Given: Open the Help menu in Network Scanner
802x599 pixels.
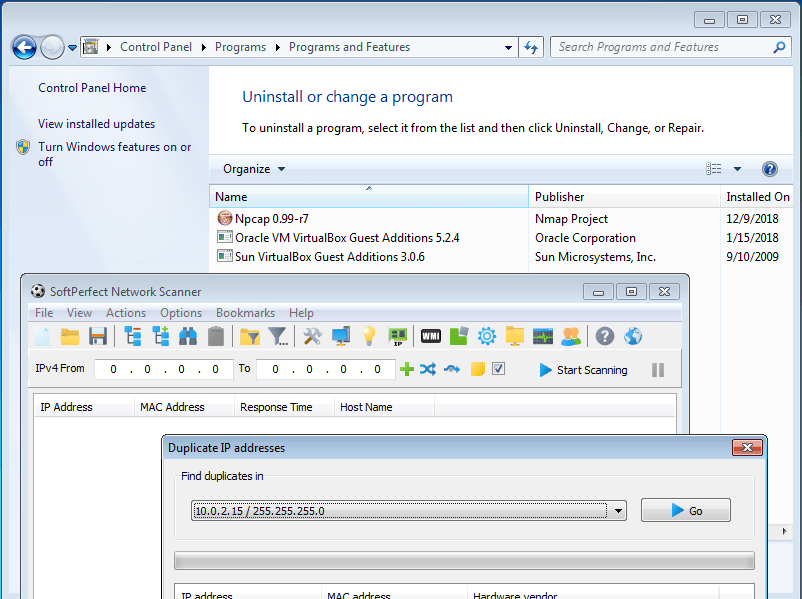Looking at the screenshot, I should pos(301,313).
